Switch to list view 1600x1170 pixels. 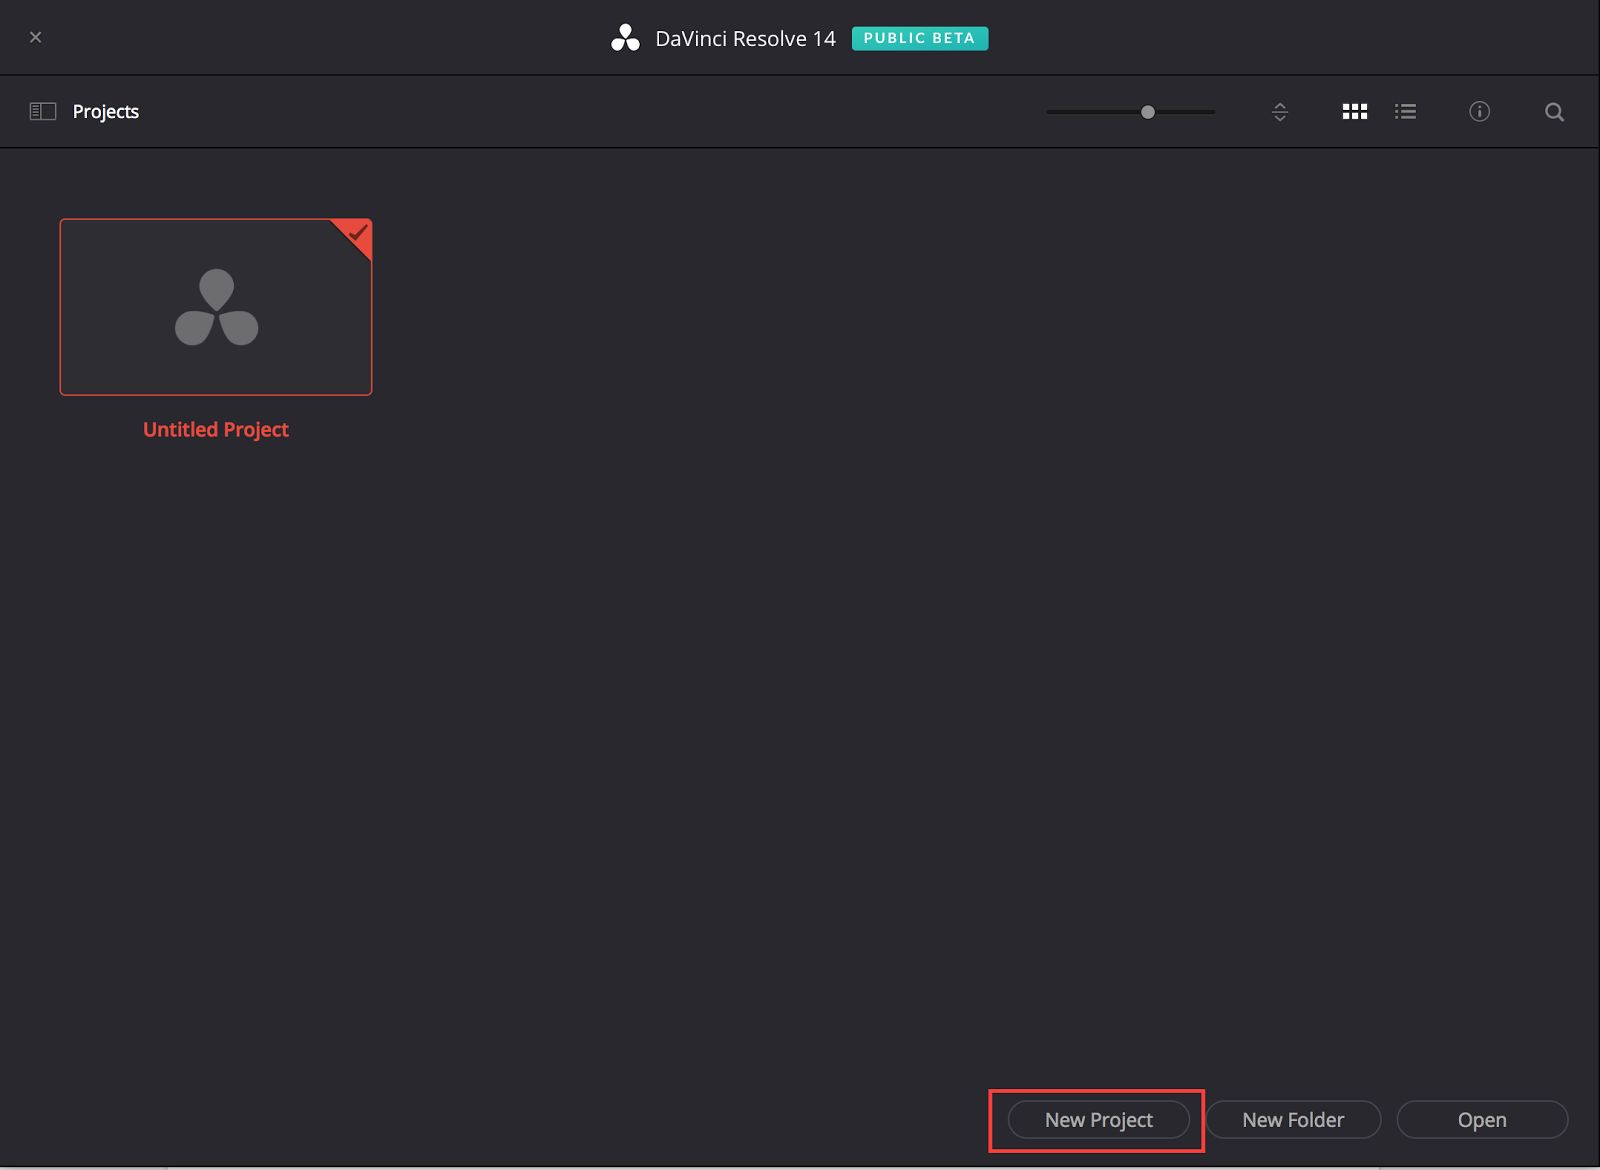click(1405, 111)
